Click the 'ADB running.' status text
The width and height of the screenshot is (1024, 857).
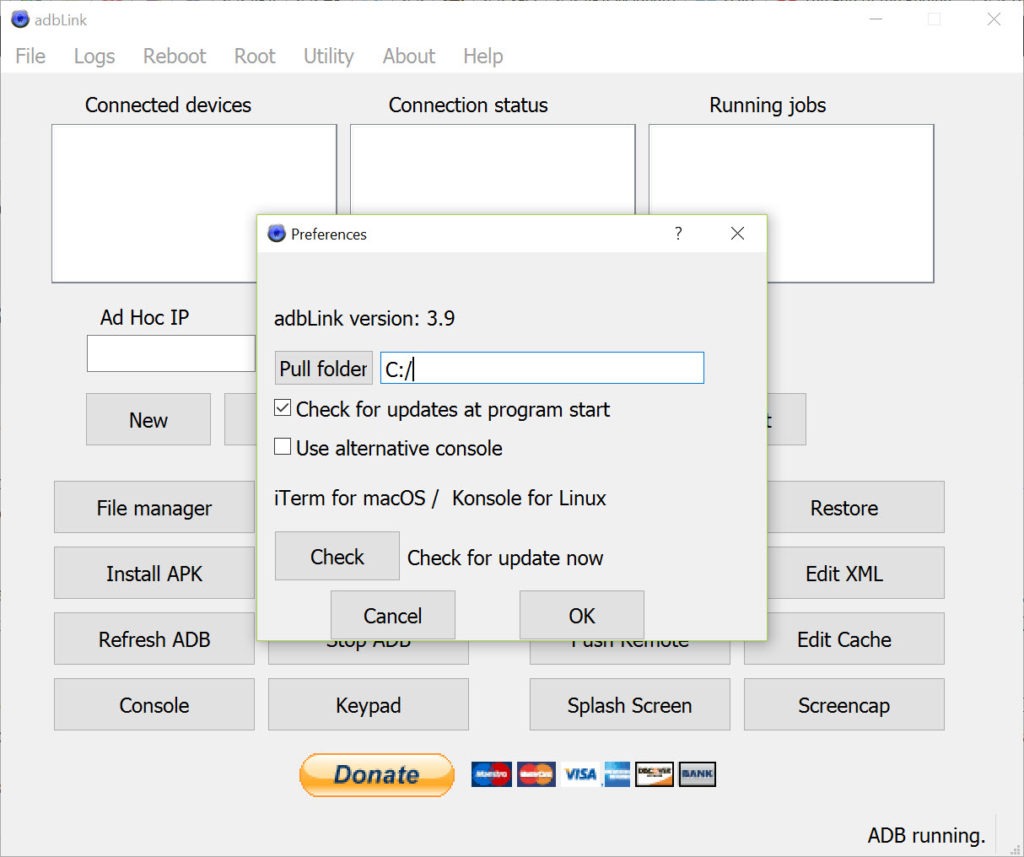926,835
